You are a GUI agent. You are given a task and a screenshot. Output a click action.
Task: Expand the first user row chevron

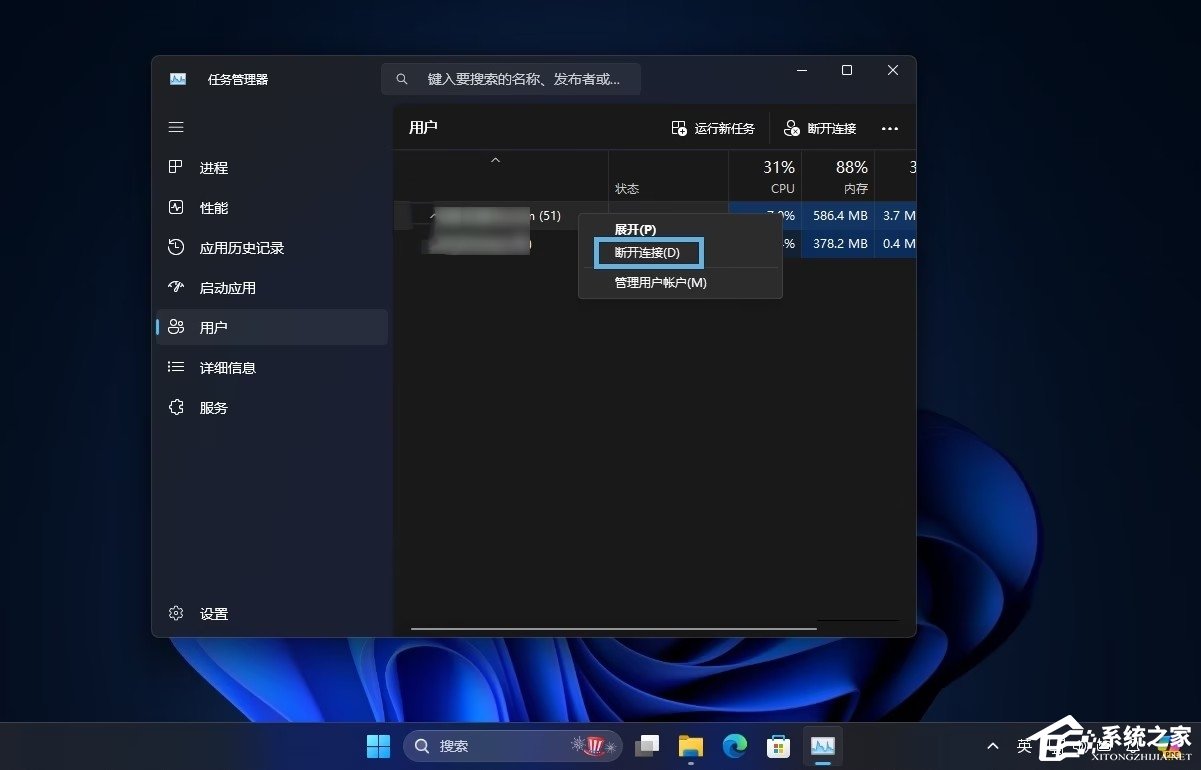(x=432, y=215)
